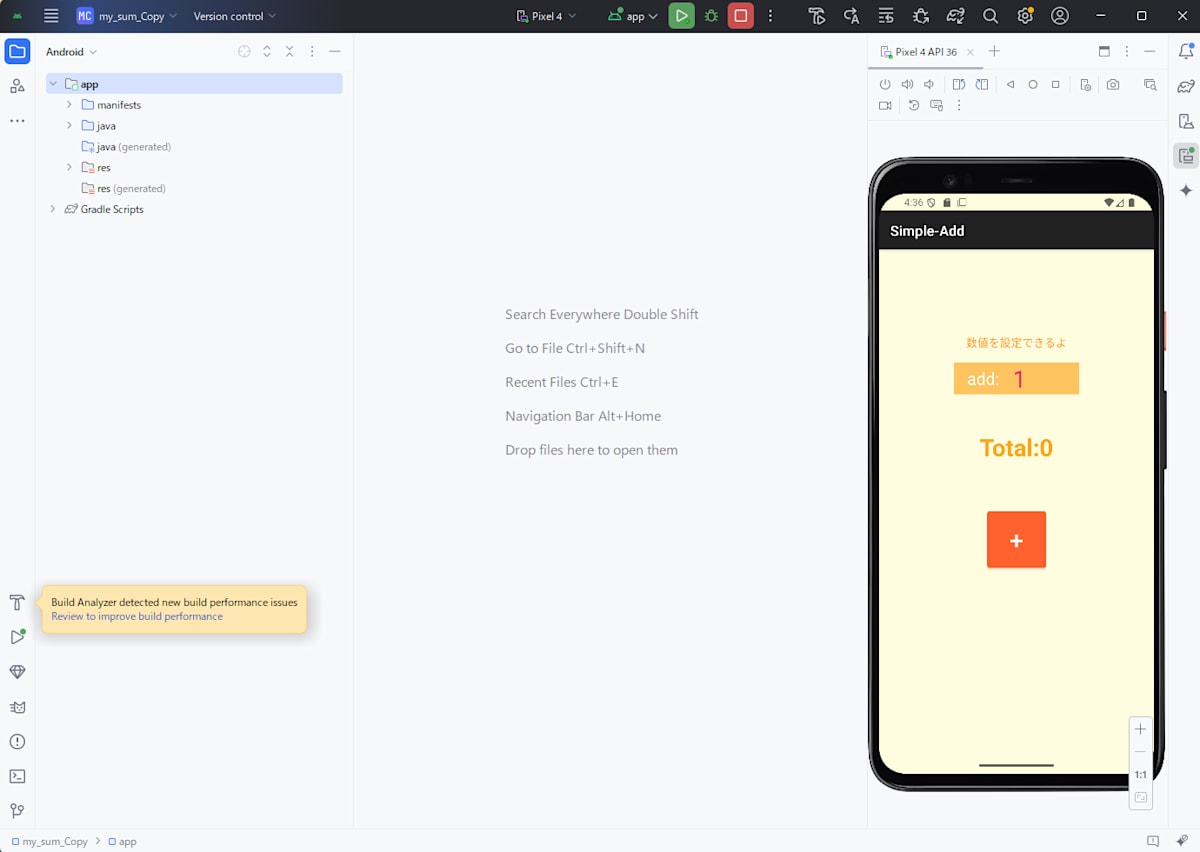1200x852 pixels.
Task: Open the Problems tool window icon
Action: click(17, 741)
